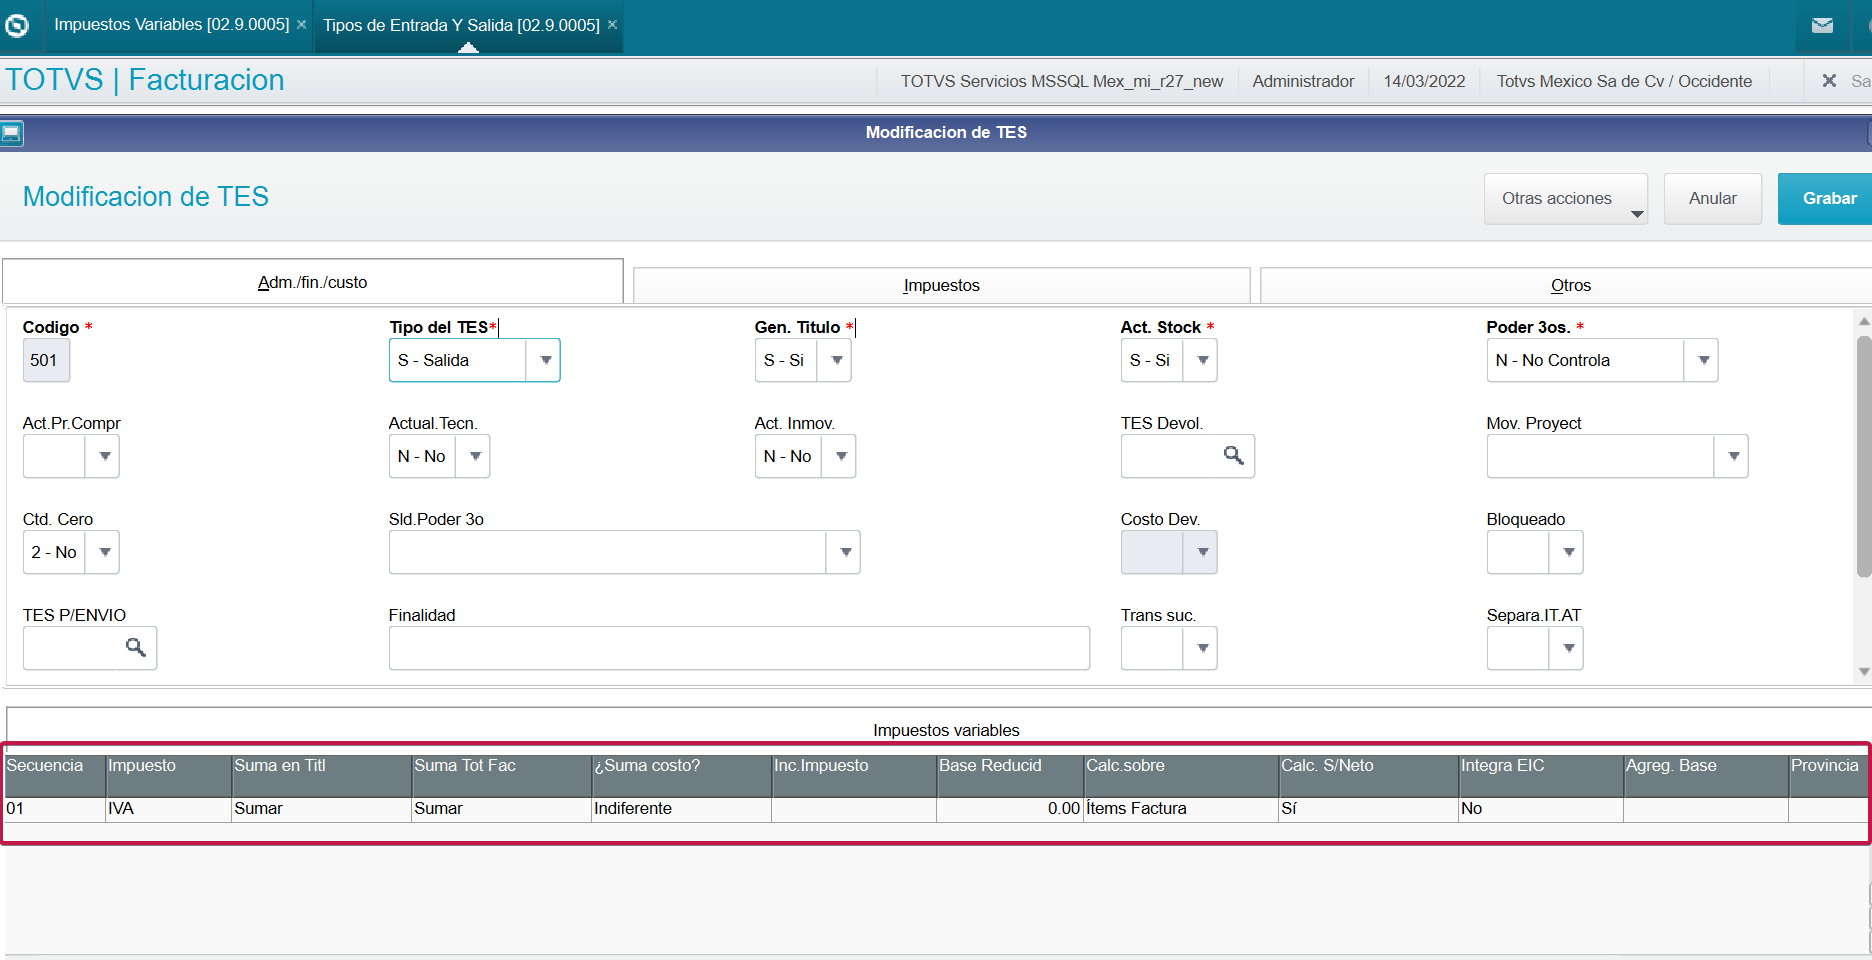Click the scrollbar up arrow
The width and height of the screenshot is (1872, 960).
pyautogui.click(x=1864, y=321)
